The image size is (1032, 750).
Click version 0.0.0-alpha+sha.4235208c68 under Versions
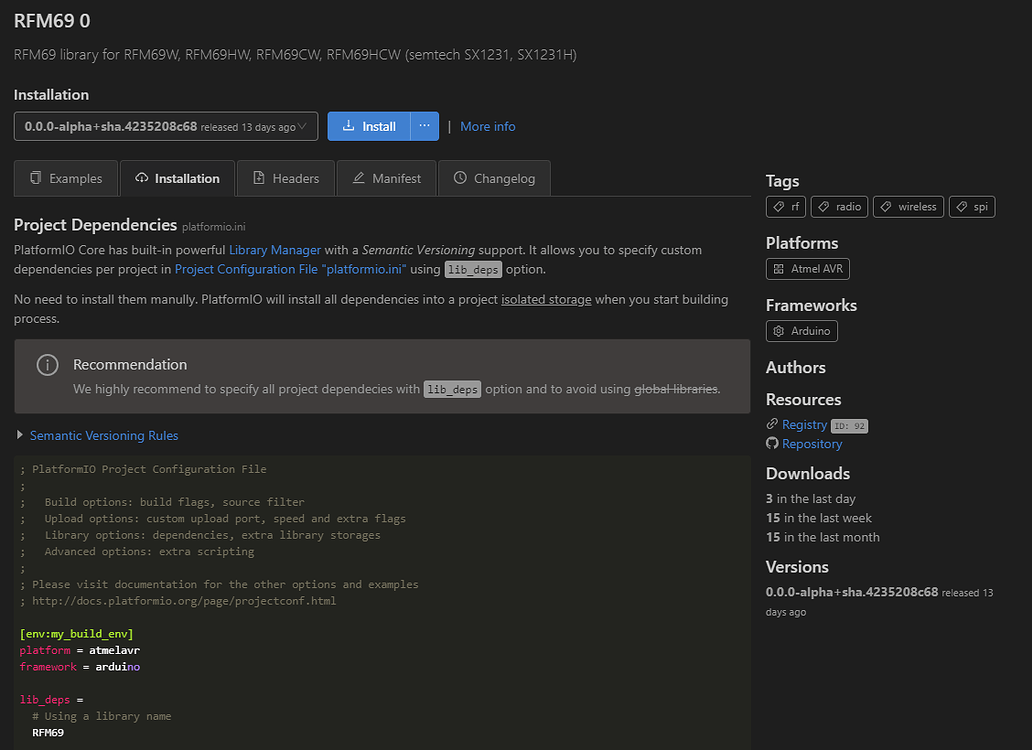[852, 591]
